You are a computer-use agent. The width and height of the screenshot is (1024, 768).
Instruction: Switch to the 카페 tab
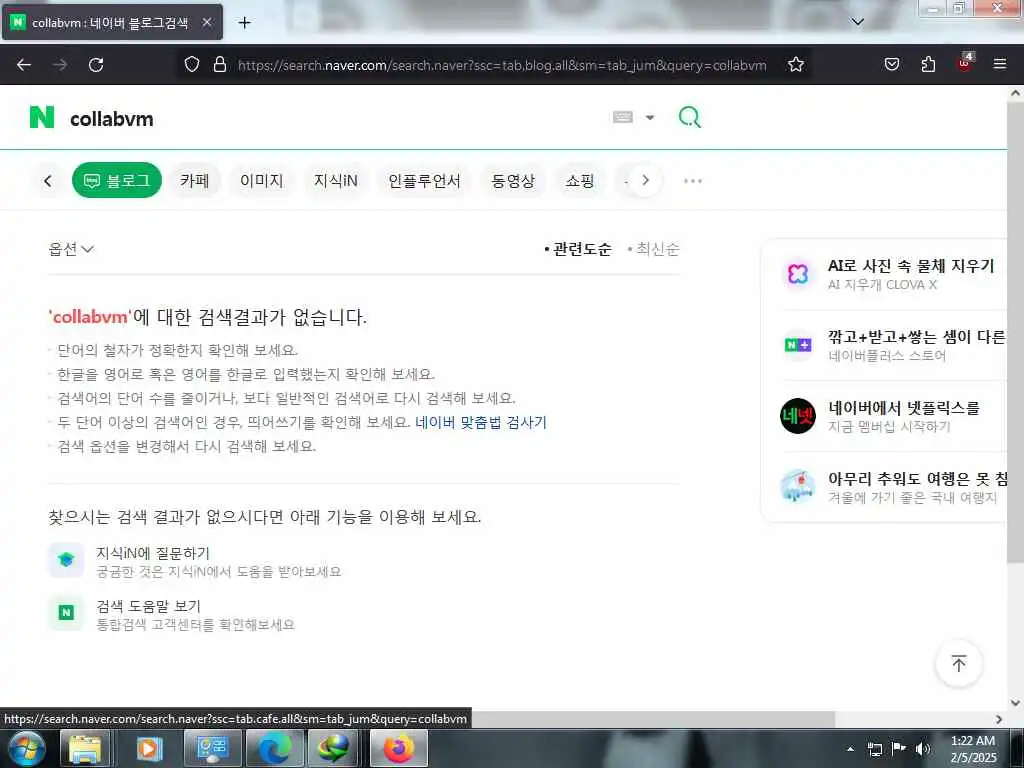pyautogui.click(x=195, y=180)
